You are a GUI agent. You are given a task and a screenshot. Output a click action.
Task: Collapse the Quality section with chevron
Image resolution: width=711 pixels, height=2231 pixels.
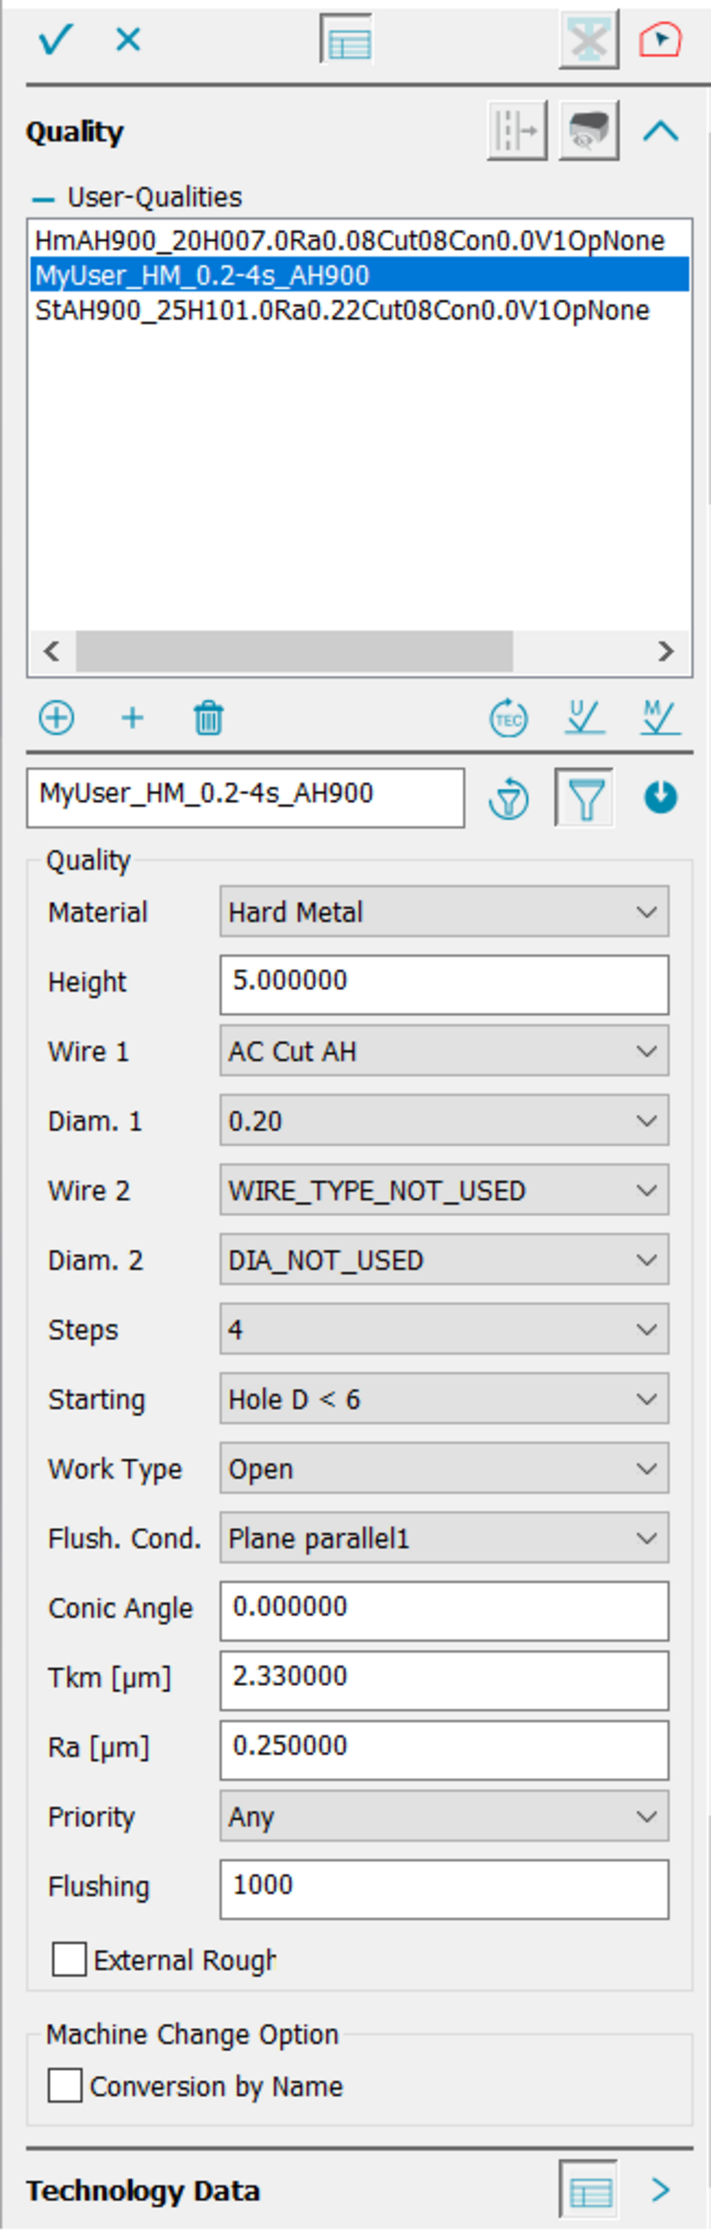point(660,131)
